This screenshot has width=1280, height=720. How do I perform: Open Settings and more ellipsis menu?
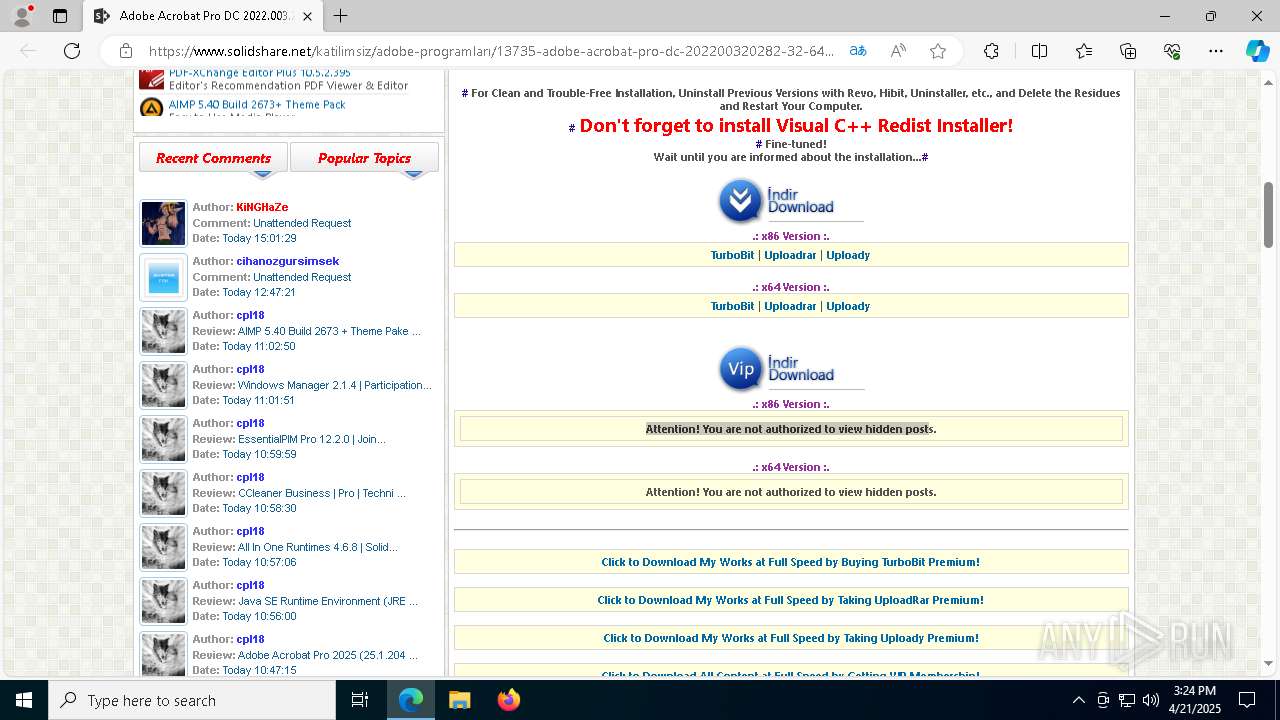[1216, 51]
